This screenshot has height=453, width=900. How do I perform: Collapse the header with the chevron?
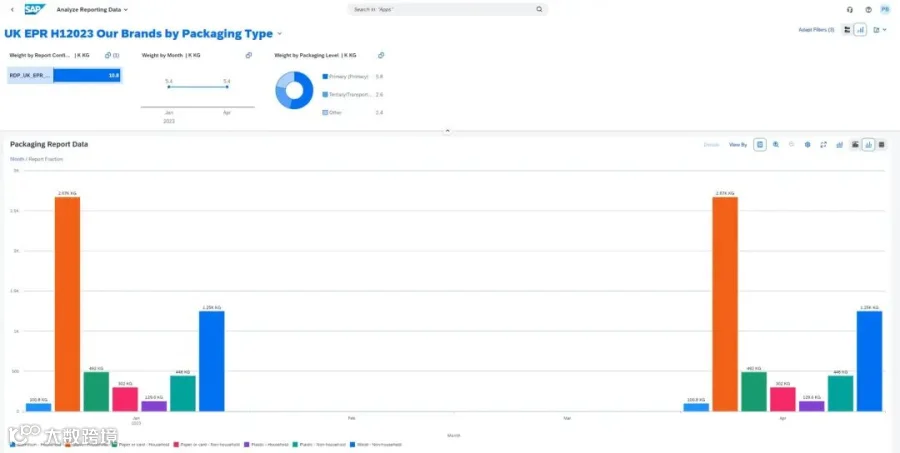point(448,131)
